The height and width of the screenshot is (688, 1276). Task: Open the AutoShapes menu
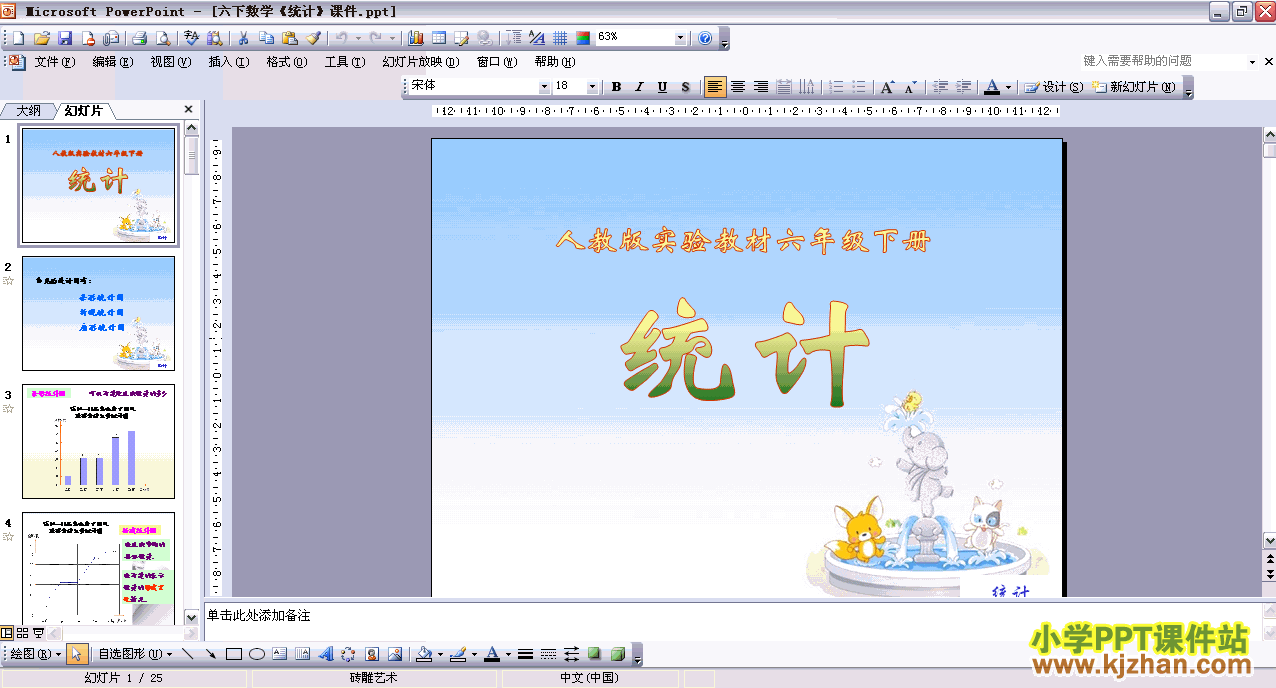click(134, 654)
